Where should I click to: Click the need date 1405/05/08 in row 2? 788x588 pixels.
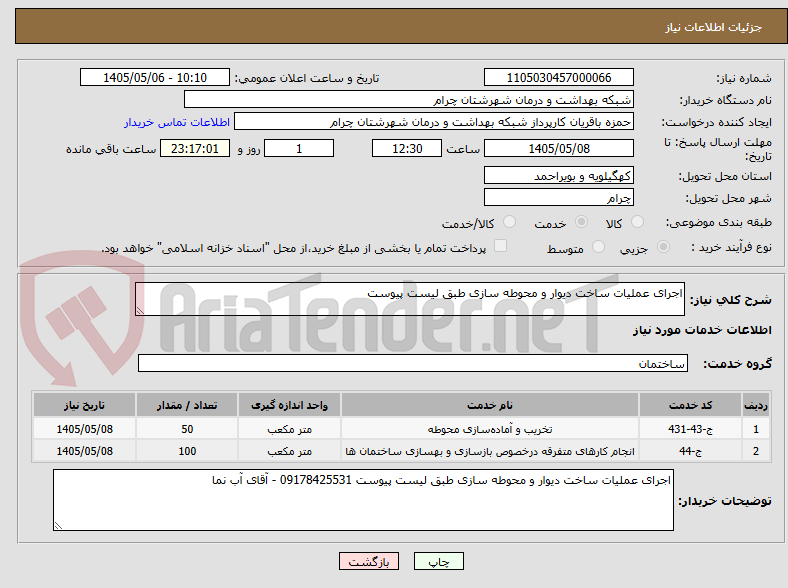point(84,451)
